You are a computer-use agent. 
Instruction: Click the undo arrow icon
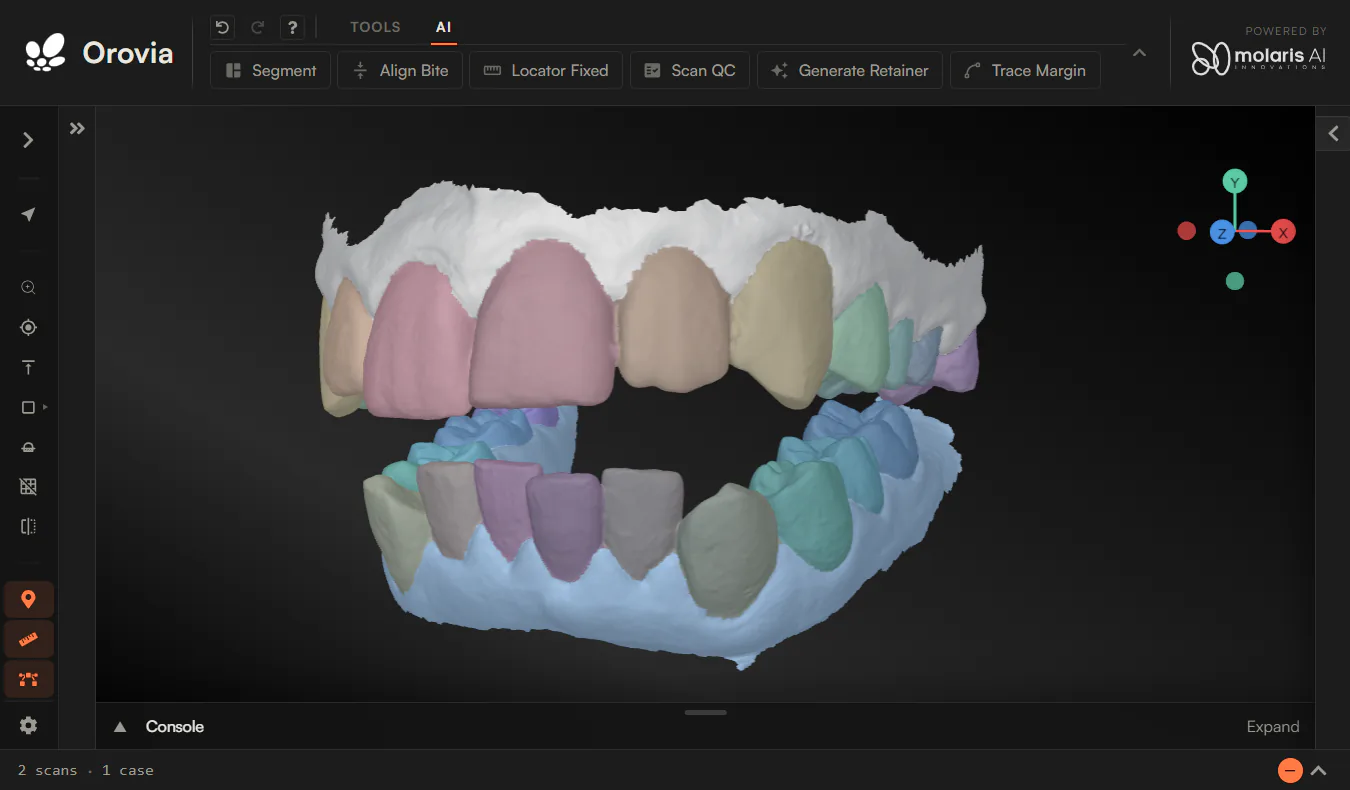223,27
